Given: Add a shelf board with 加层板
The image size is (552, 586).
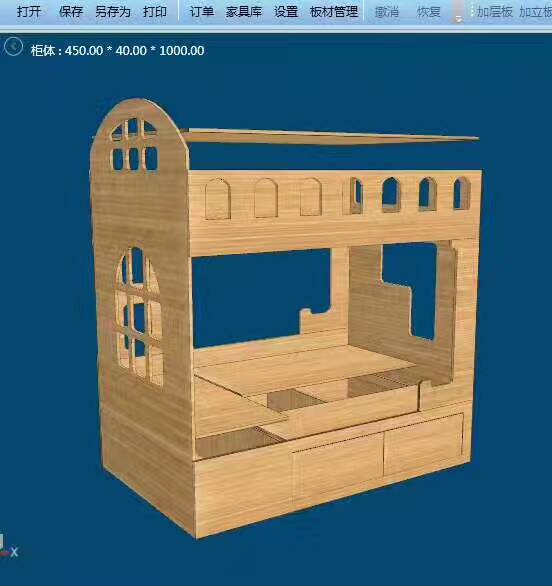Looking at the screenshot, I should coord(494,12).
